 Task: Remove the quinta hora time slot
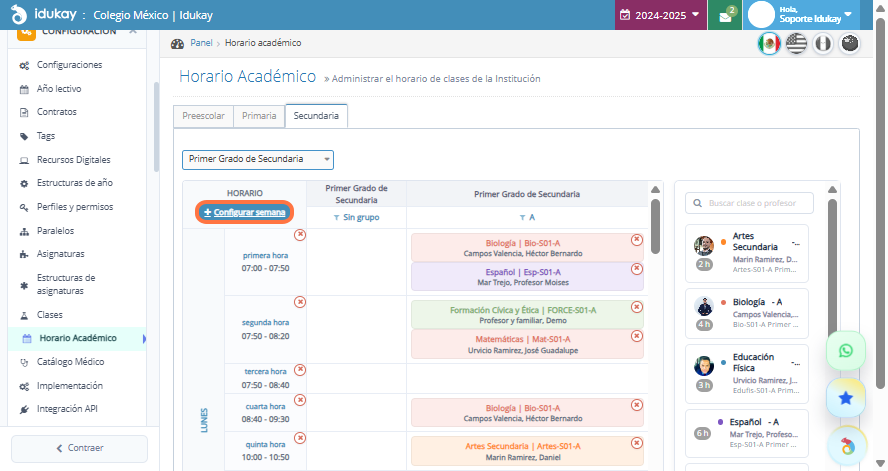point(300,438)
